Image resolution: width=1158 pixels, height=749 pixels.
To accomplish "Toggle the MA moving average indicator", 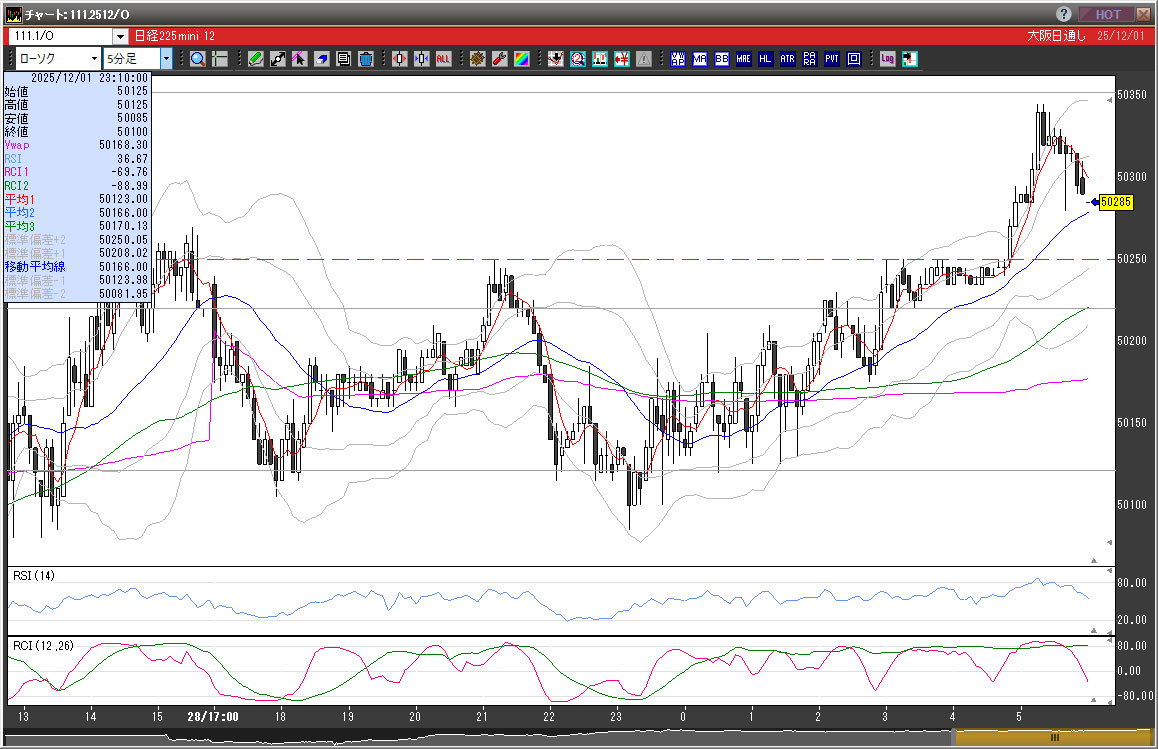I will (699, 59).
